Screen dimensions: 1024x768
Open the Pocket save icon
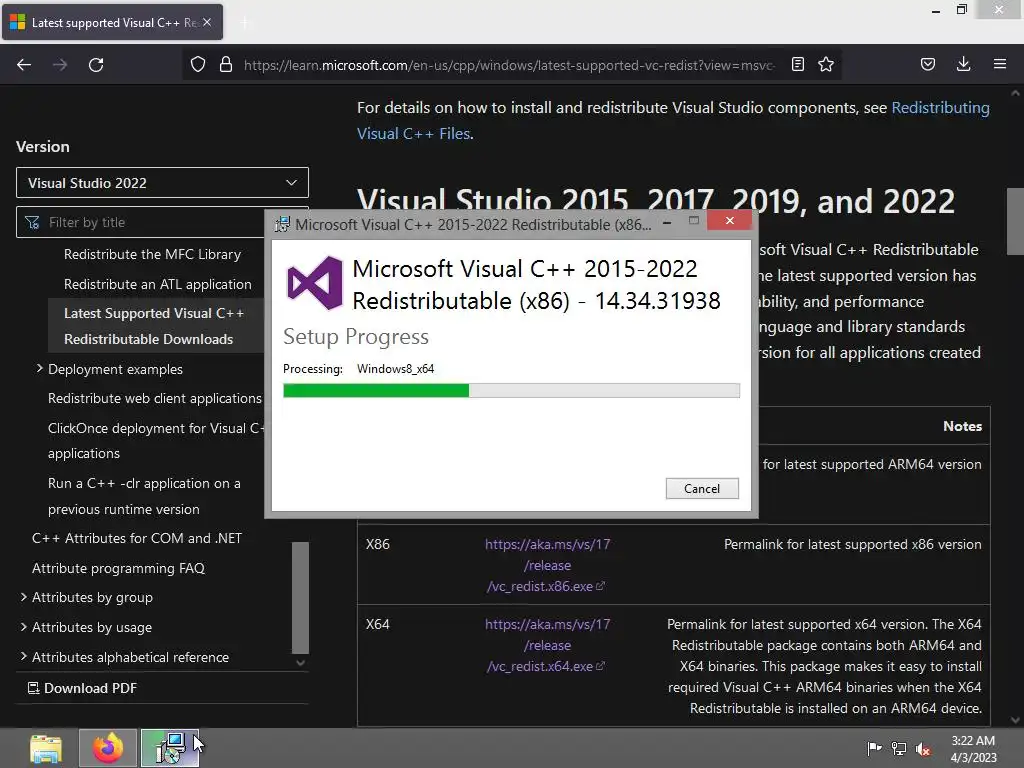tap(928, 64)
